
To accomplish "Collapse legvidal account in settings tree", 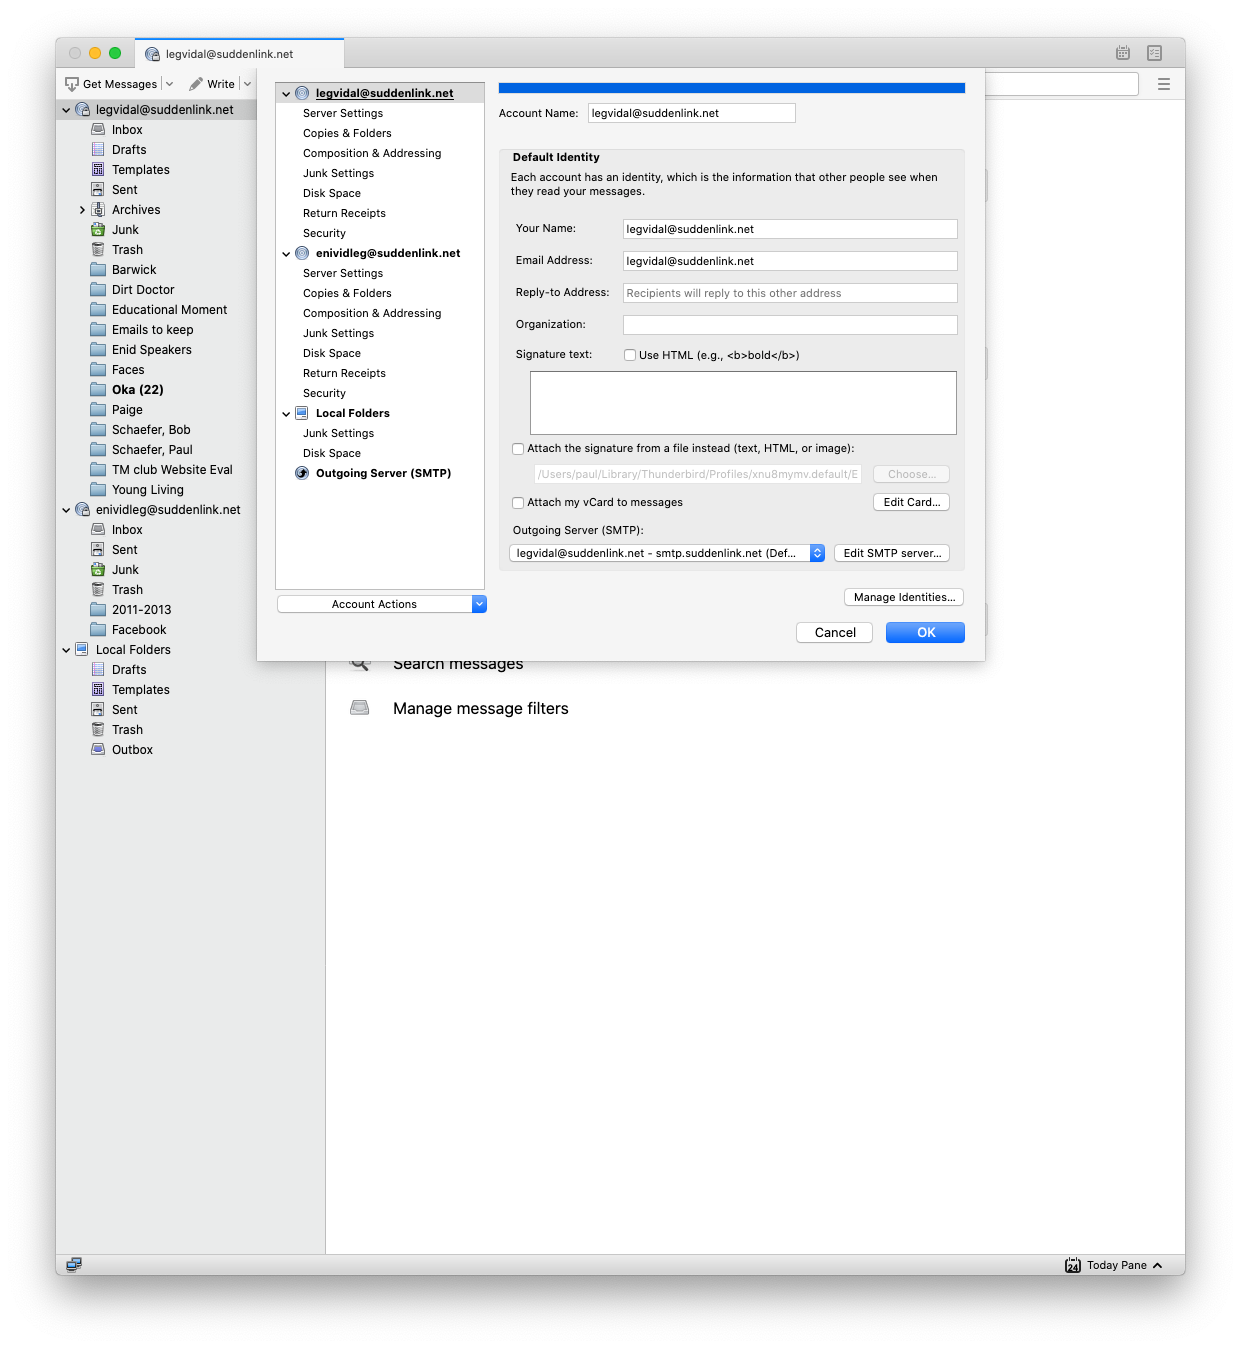I will [x=286, y=94].
